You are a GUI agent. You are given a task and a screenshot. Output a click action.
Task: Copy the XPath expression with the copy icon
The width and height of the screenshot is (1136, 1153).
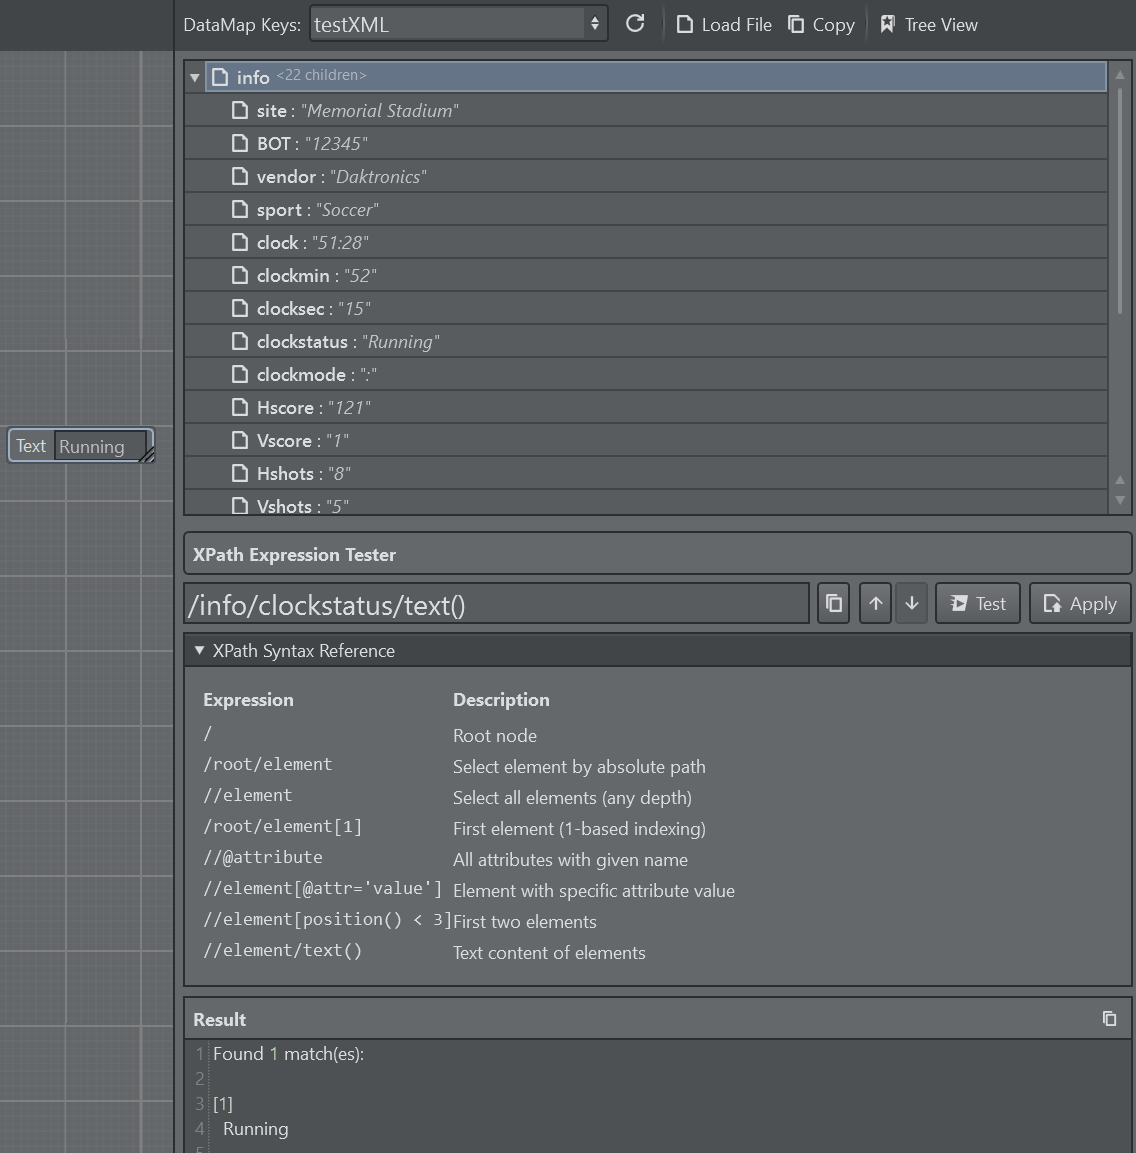(x=834, y=603)
